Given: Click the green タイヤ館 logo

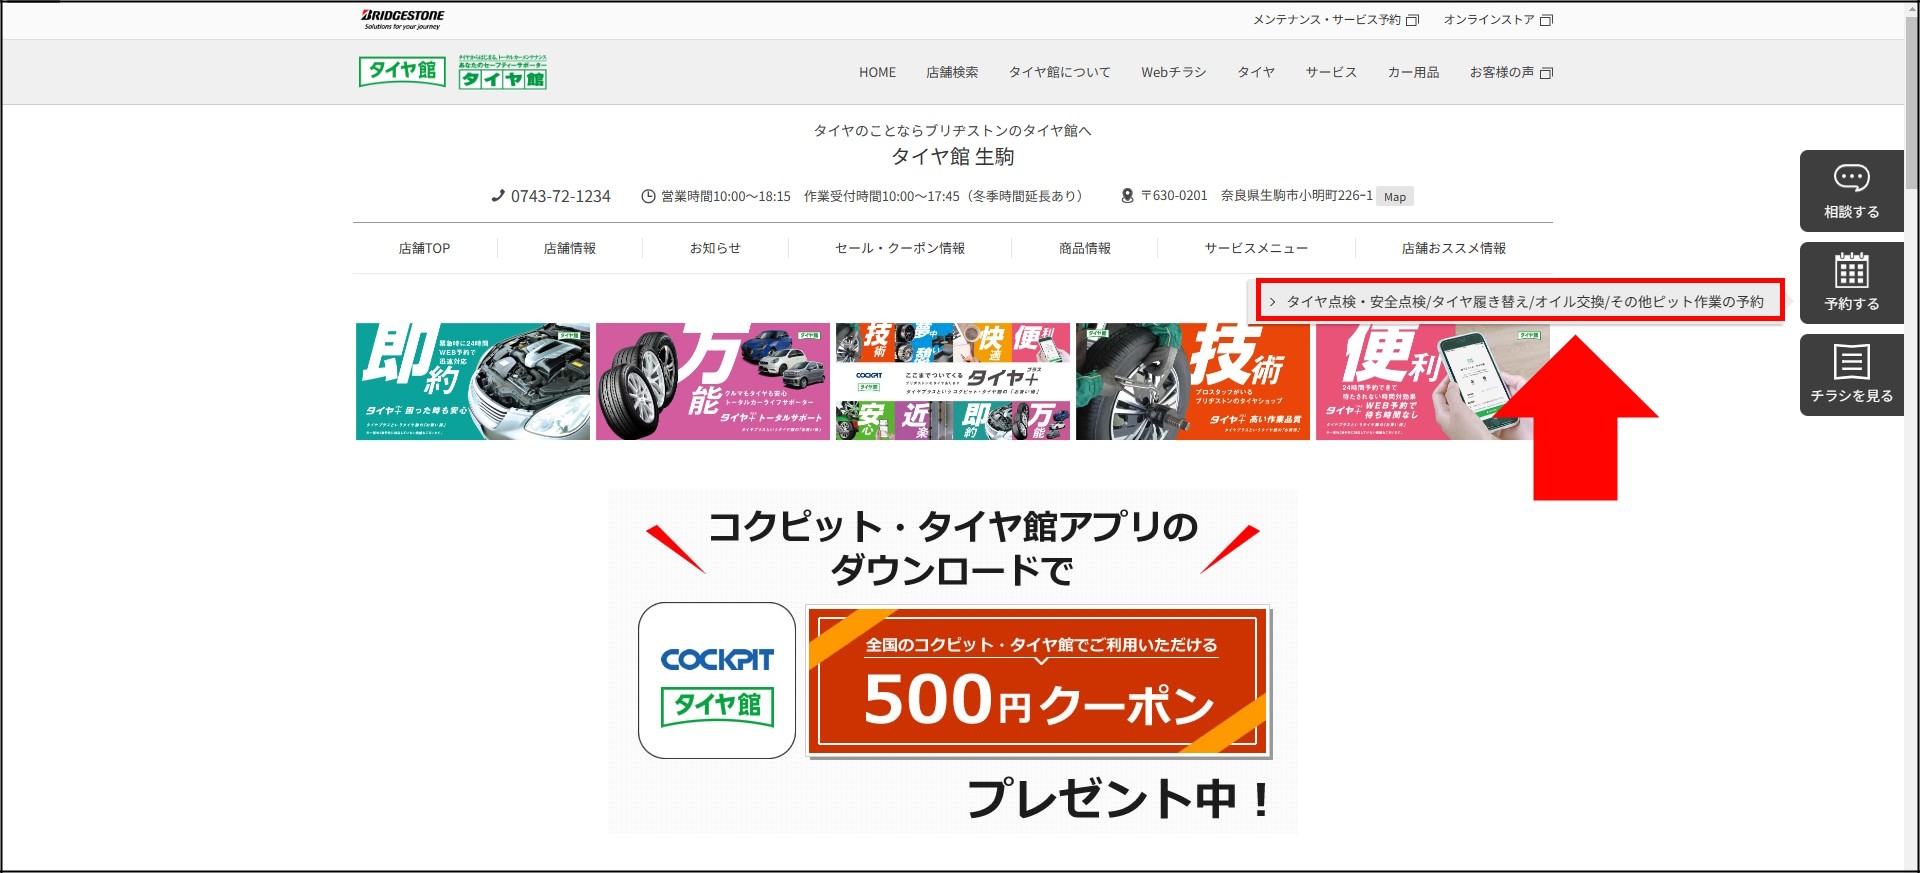Looking at the screenshot, I should coord(402,71).
